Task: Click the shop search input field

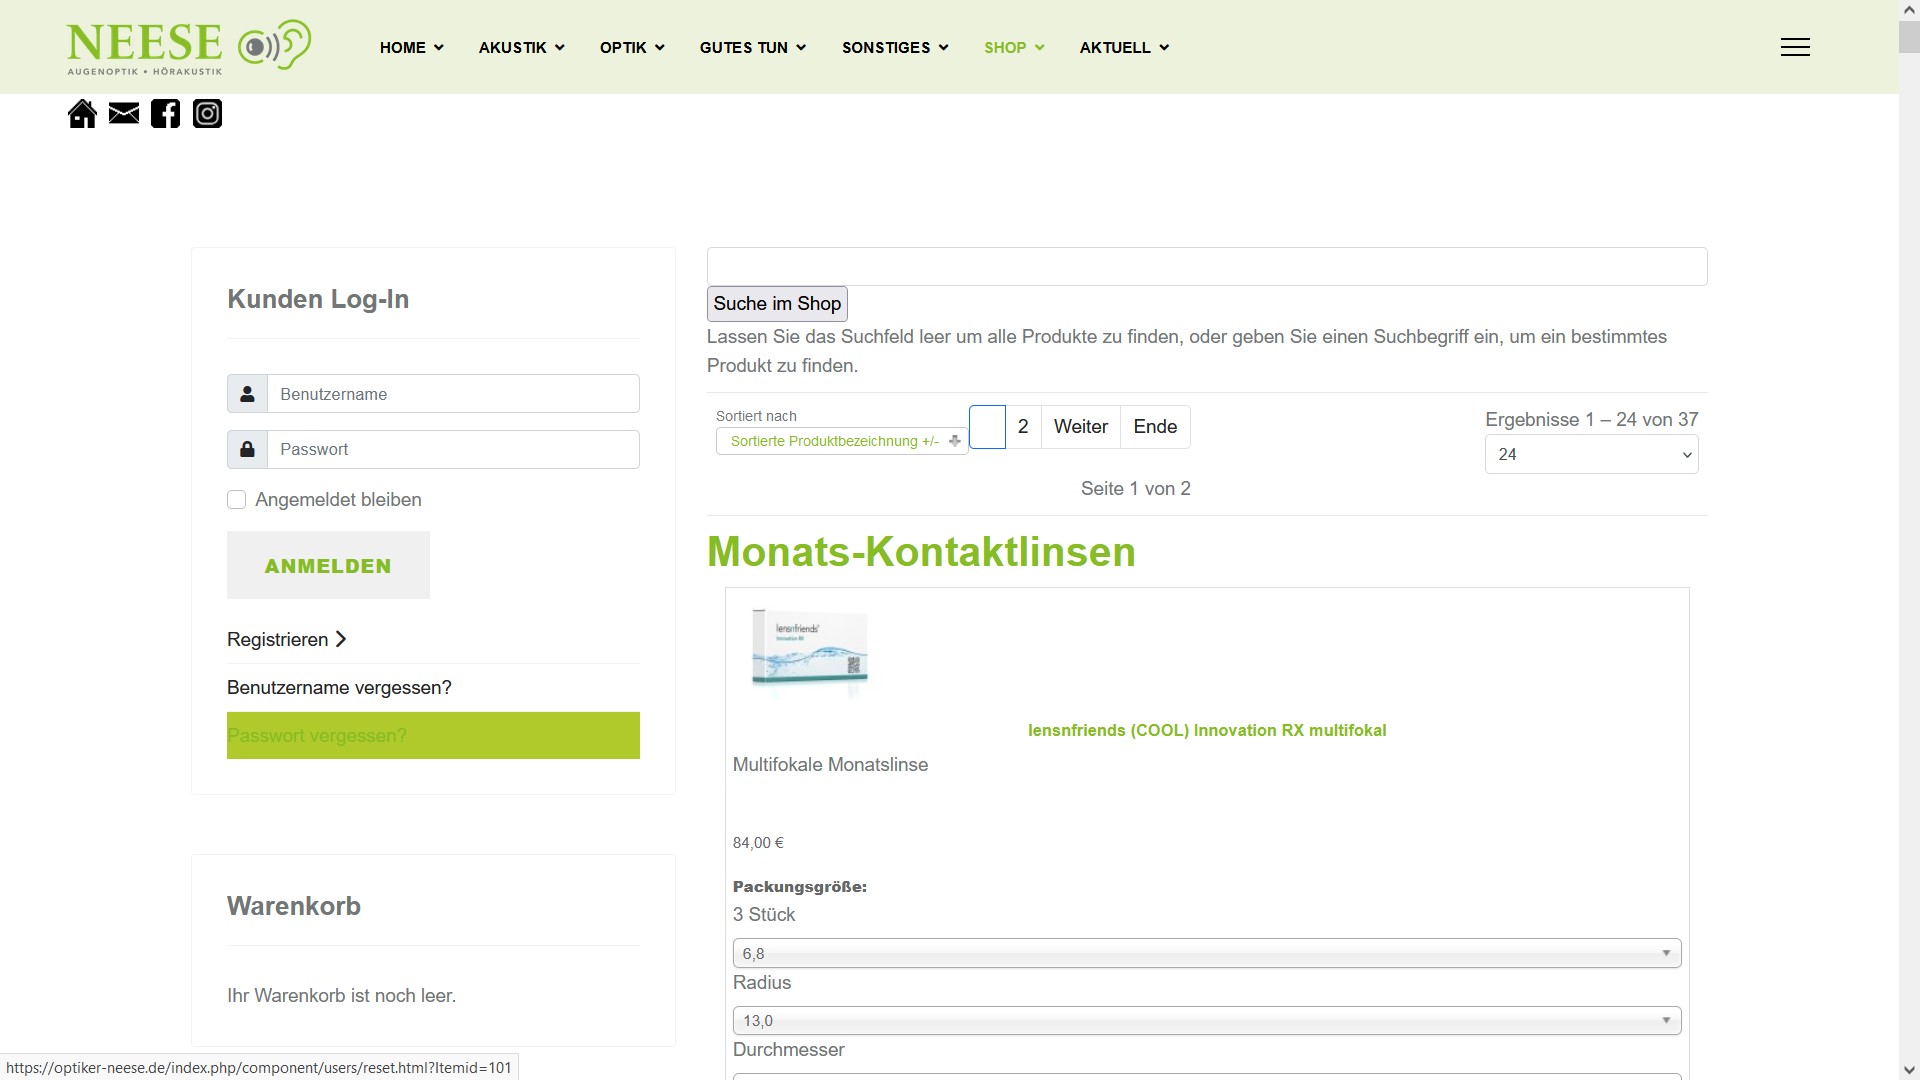Action: pyautogui.click(x=1206, y=267)
